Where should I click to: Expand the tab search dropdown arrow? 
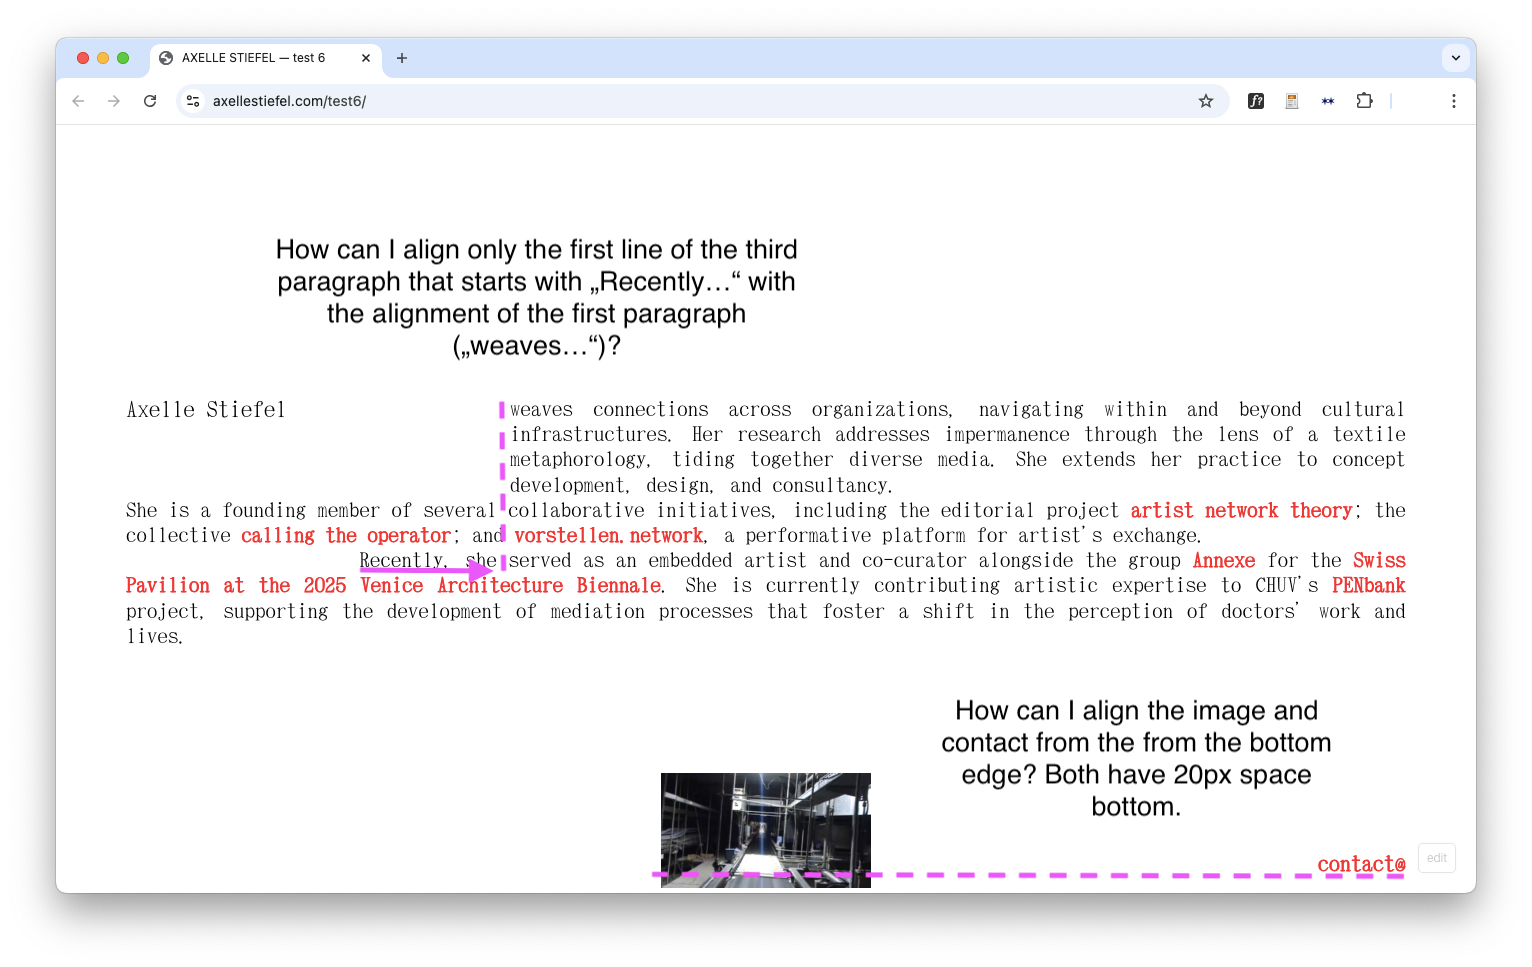[1455, 58]
